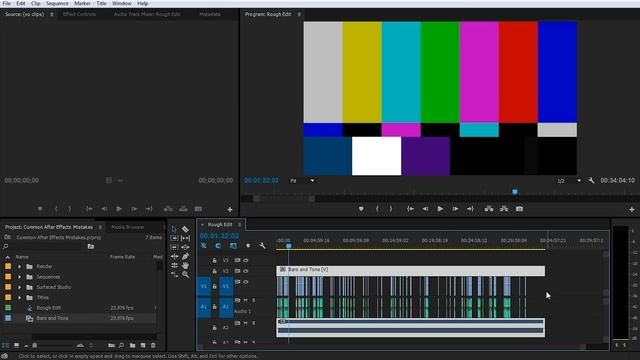The width and height of the screenshot is (640, 360).
Task: Select the Razor tool
Action: (185, 229)
